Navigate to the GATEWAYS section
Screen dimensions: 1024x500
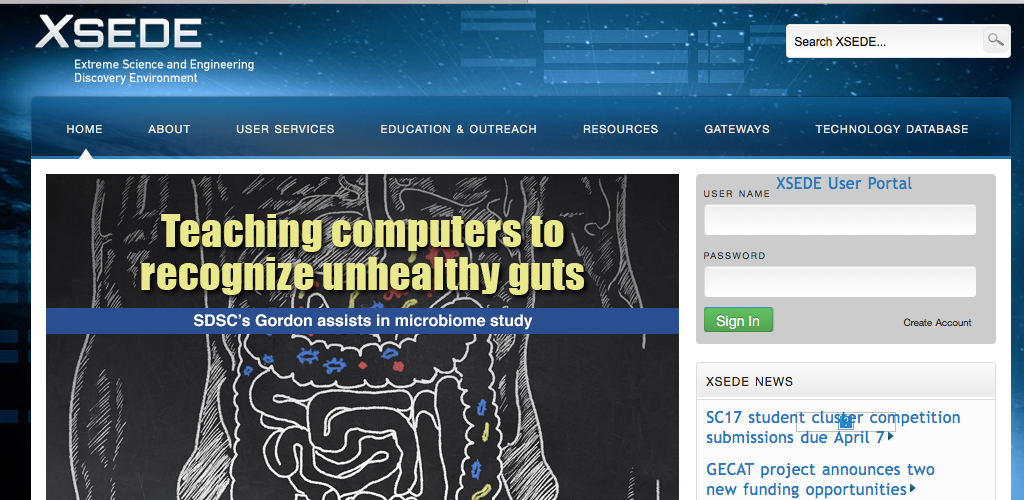coord(737,129)
